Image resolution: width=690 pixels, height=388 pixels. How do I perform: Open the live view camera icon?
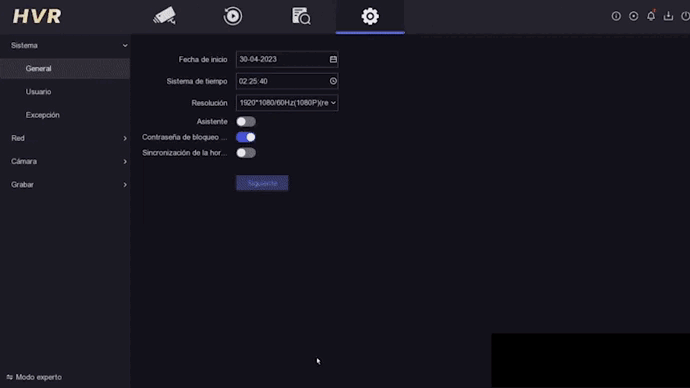click(164, 16)
